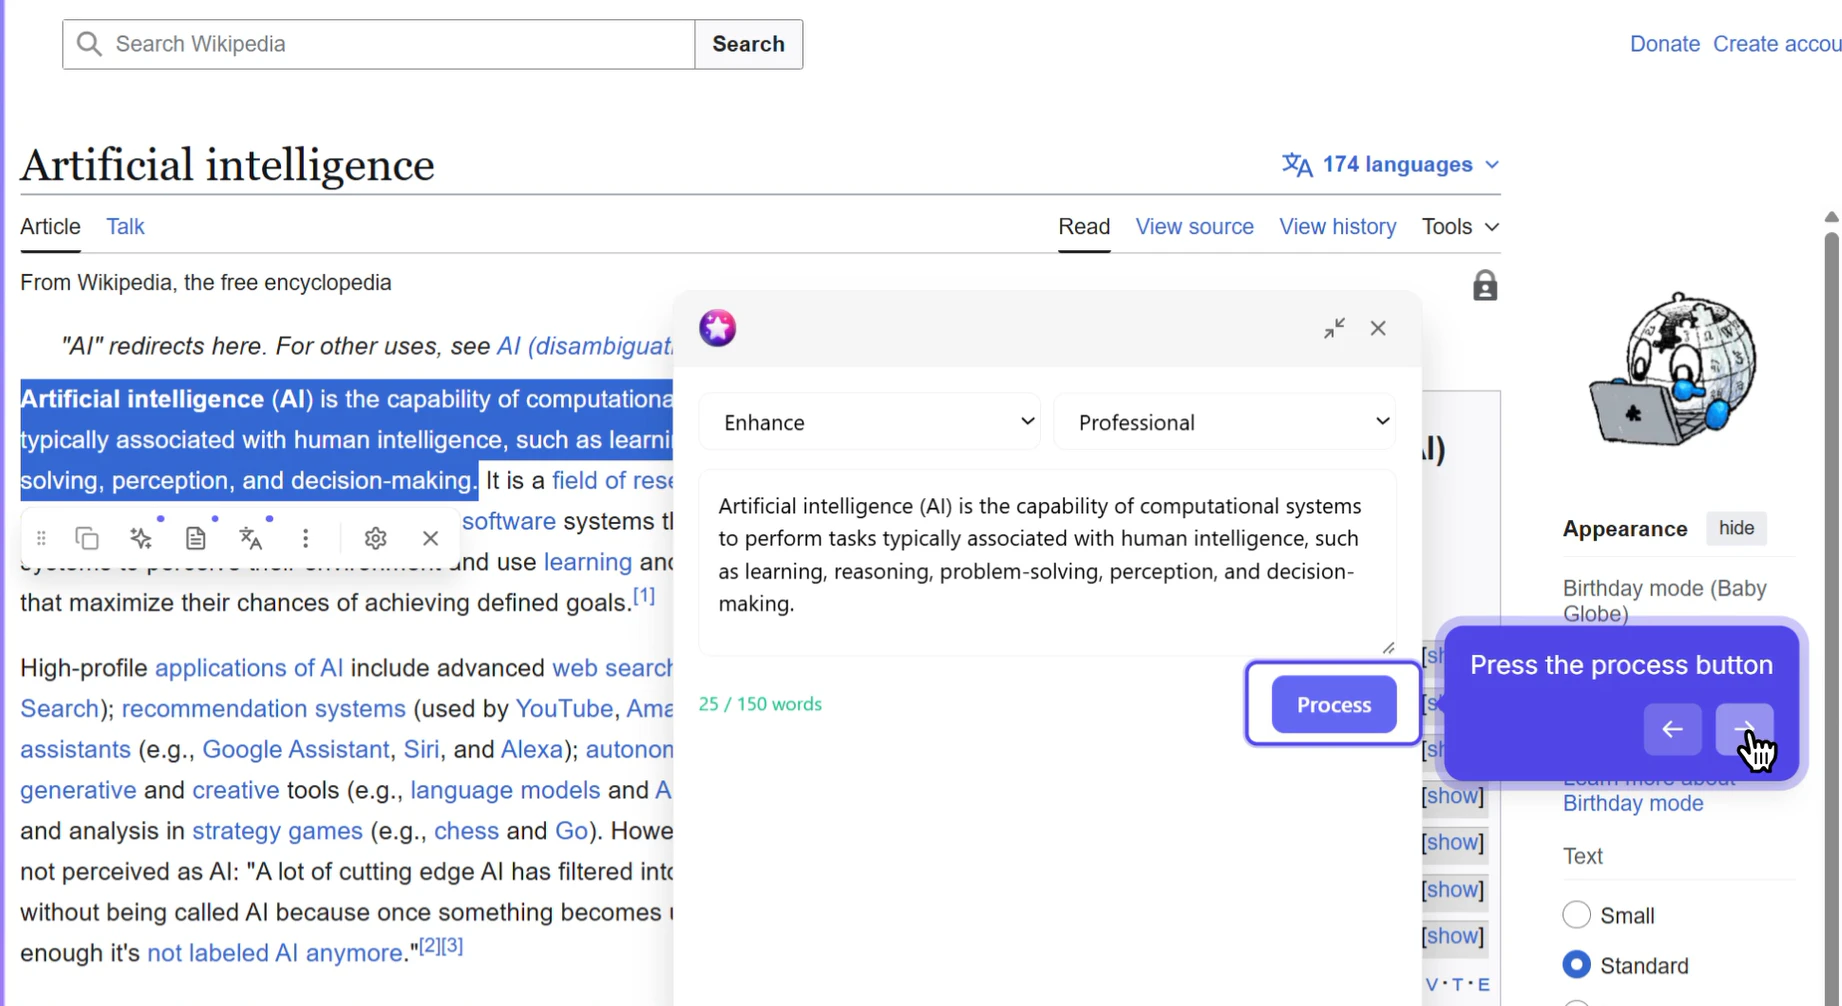Viewport: 1842px width, 1006px height.
Task: Open the Enhance mode dropdown
Action: tap(870, 422)
